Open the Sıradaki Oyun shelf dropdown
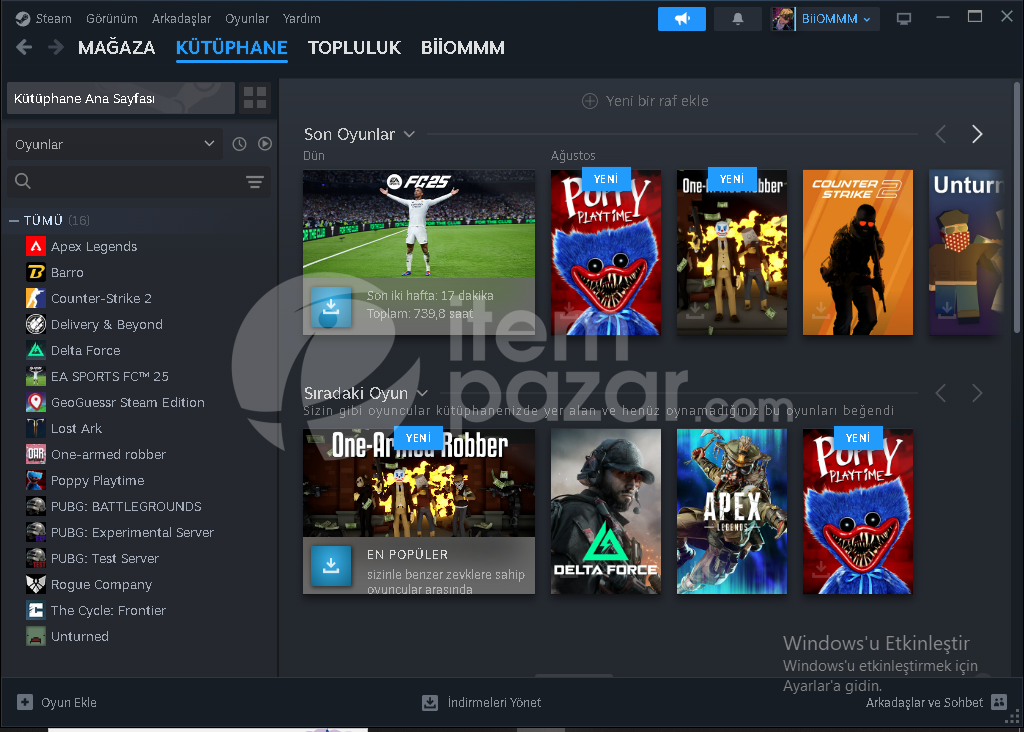The image size is (1024, 732). (x=423, y=393)
